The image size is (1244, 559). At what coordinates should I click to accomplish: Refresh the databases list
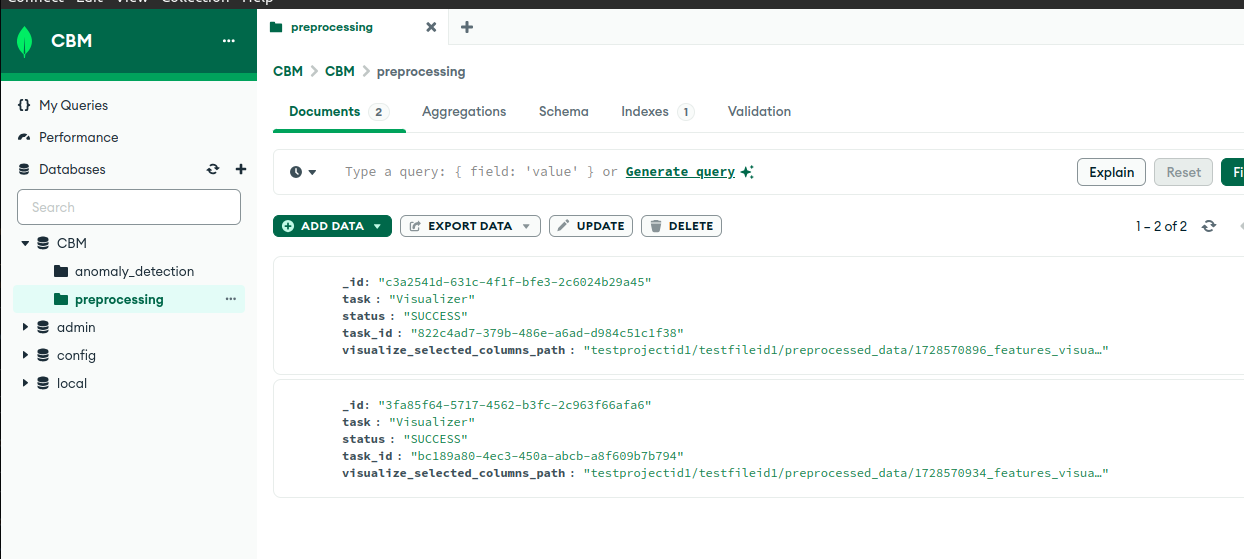(212, 170)
